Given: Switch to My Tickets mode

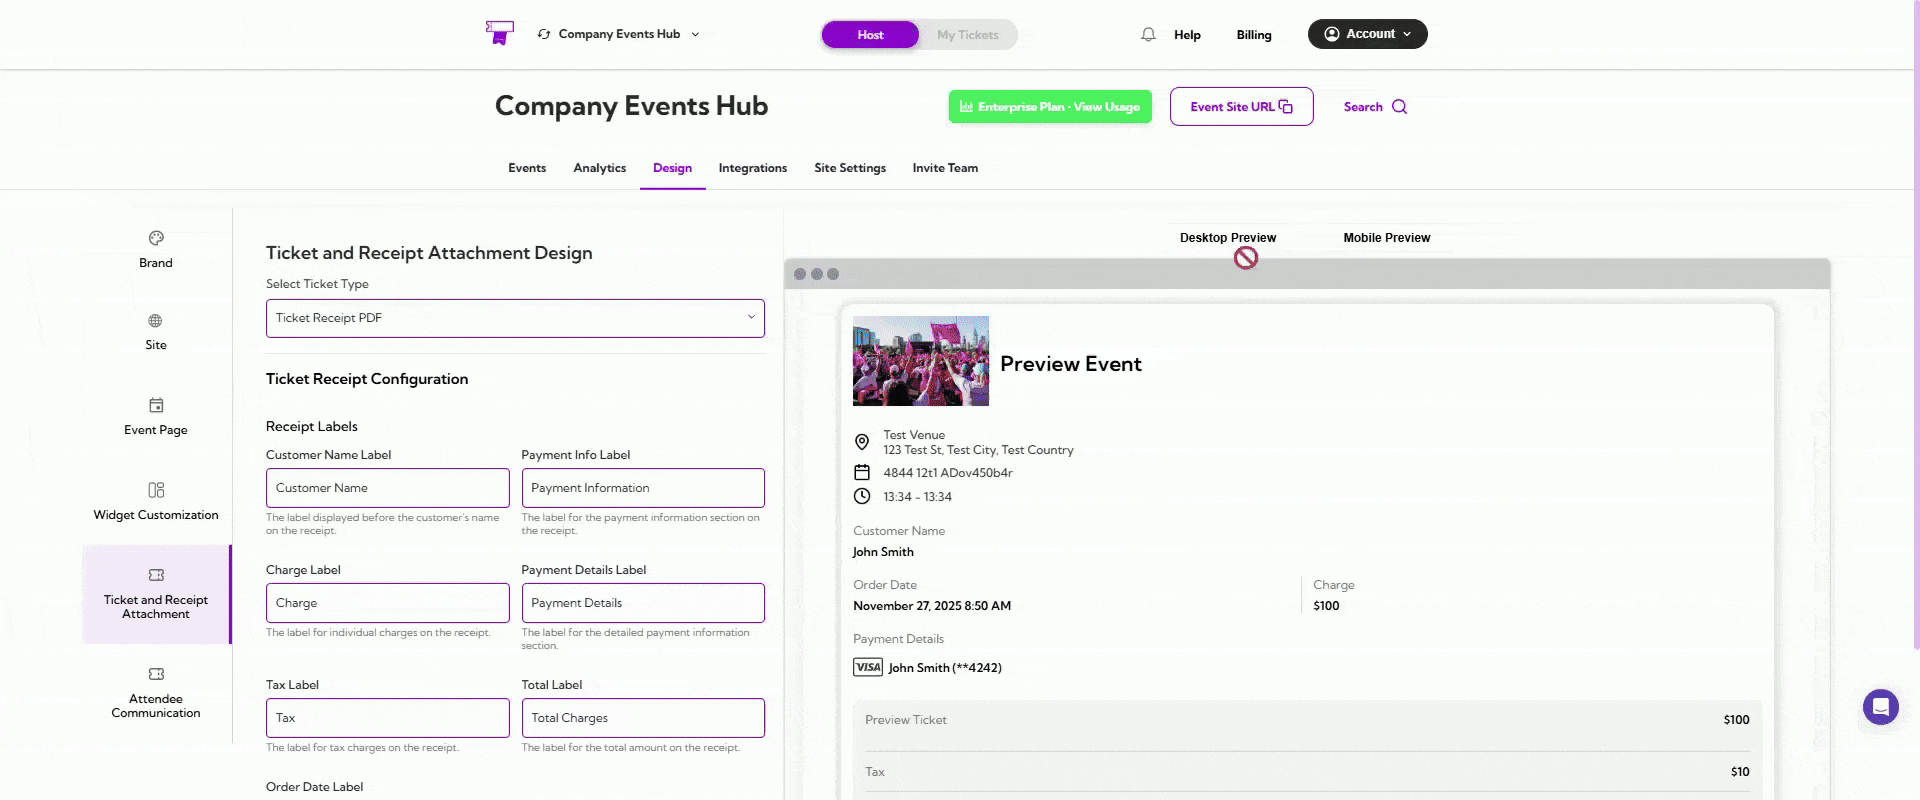Looking at the screenshot, I should point(967,35).
